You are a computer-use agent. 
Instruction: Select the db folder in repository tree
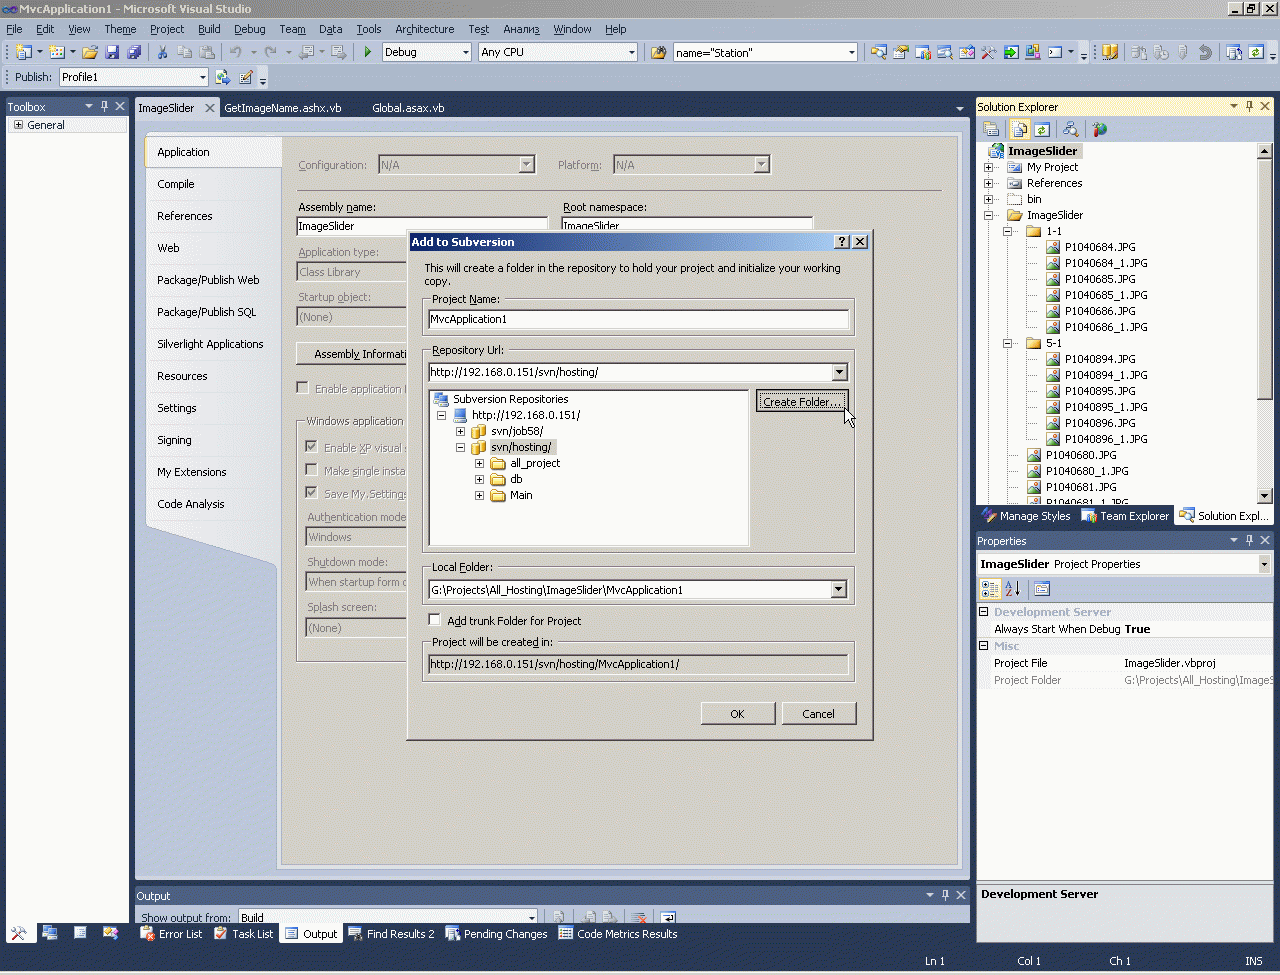click(516, 479)
